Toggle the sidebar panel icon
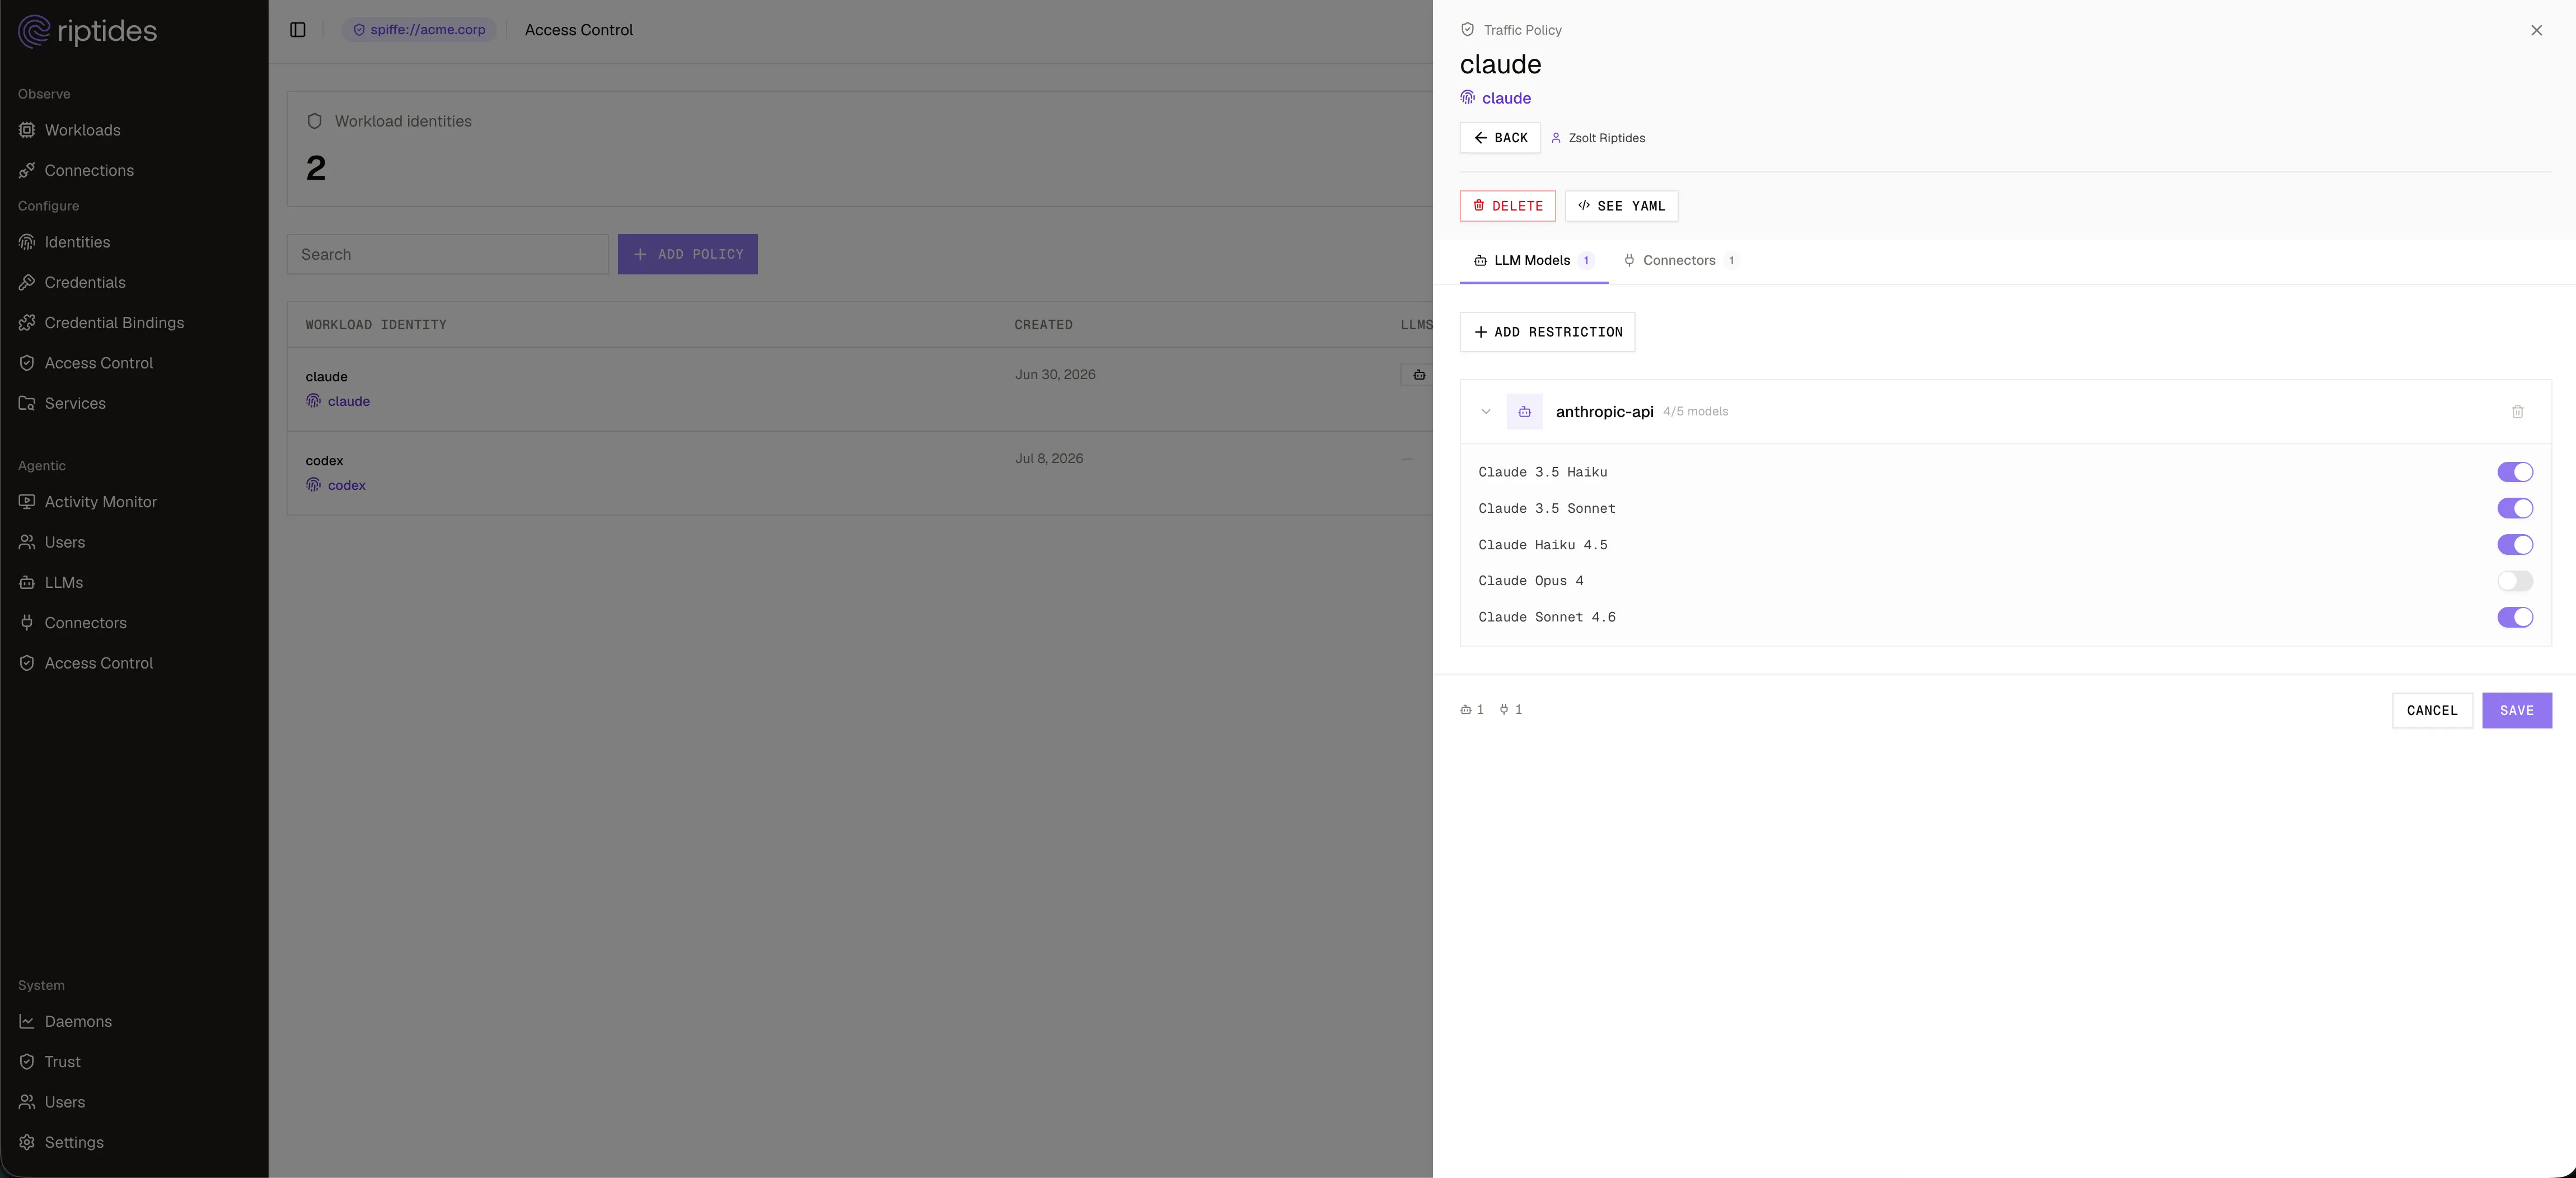The image size is (2576, 1178). click(x=297, y=30)
